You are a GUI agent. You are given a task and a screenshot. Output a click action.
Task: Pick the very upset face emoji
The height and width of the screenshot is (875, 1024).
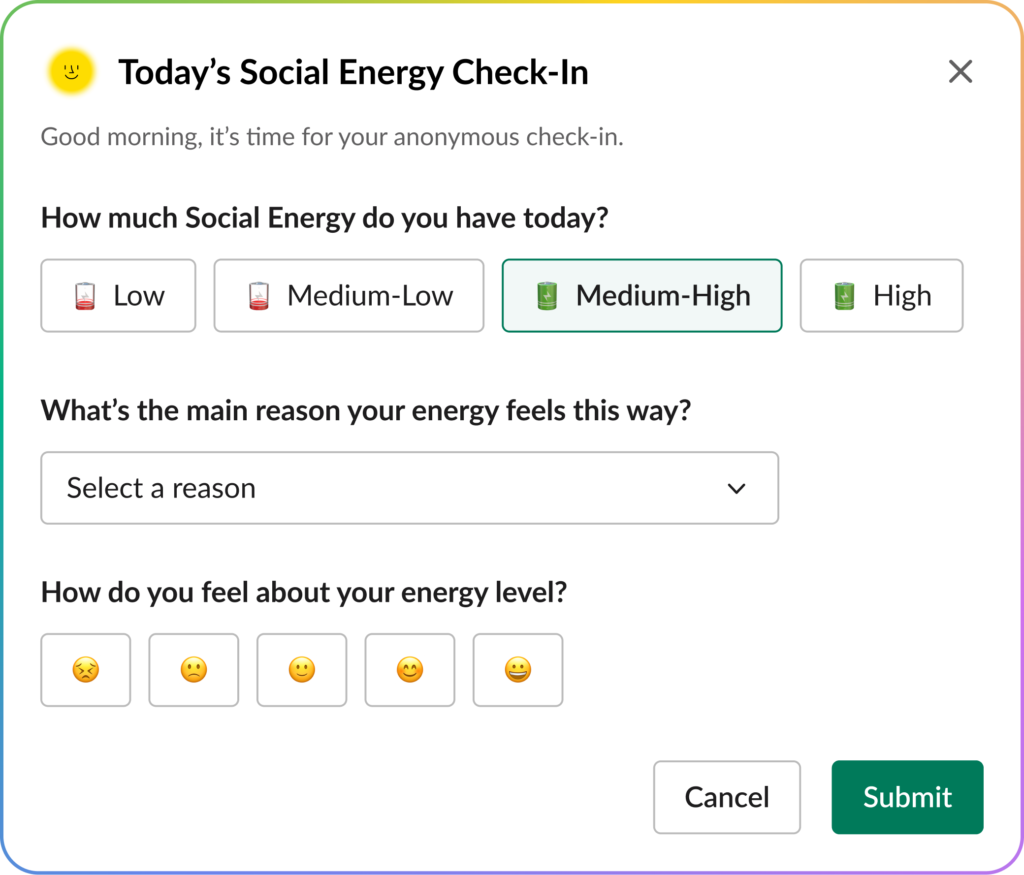point(86,670)
